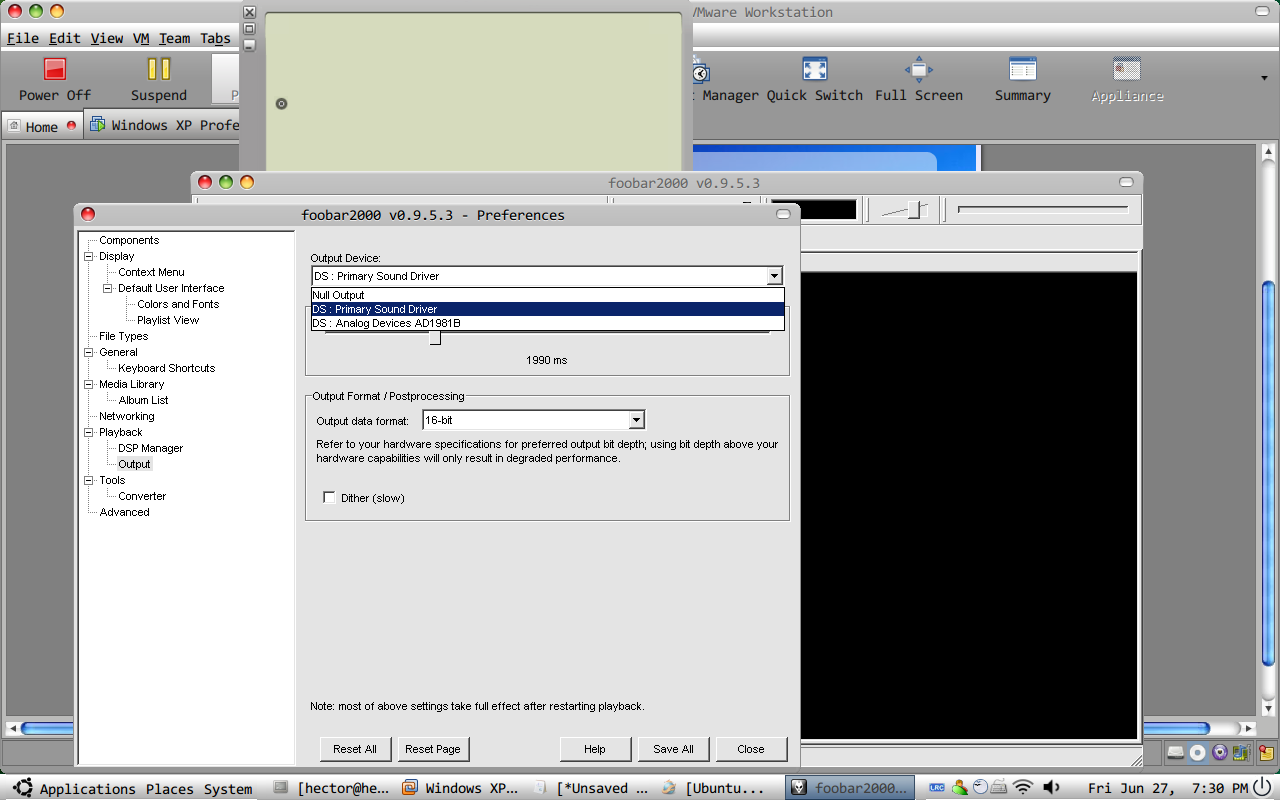Open the VMware File menu
The image size is (1280, 800).
click(x=23, y=38)
